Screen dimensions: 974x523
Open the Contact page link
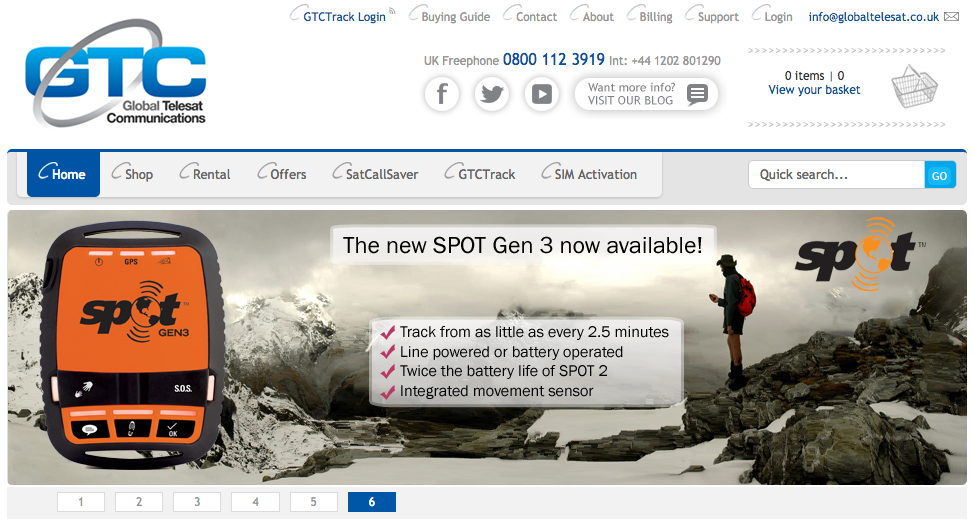click(x=536, y=17)
